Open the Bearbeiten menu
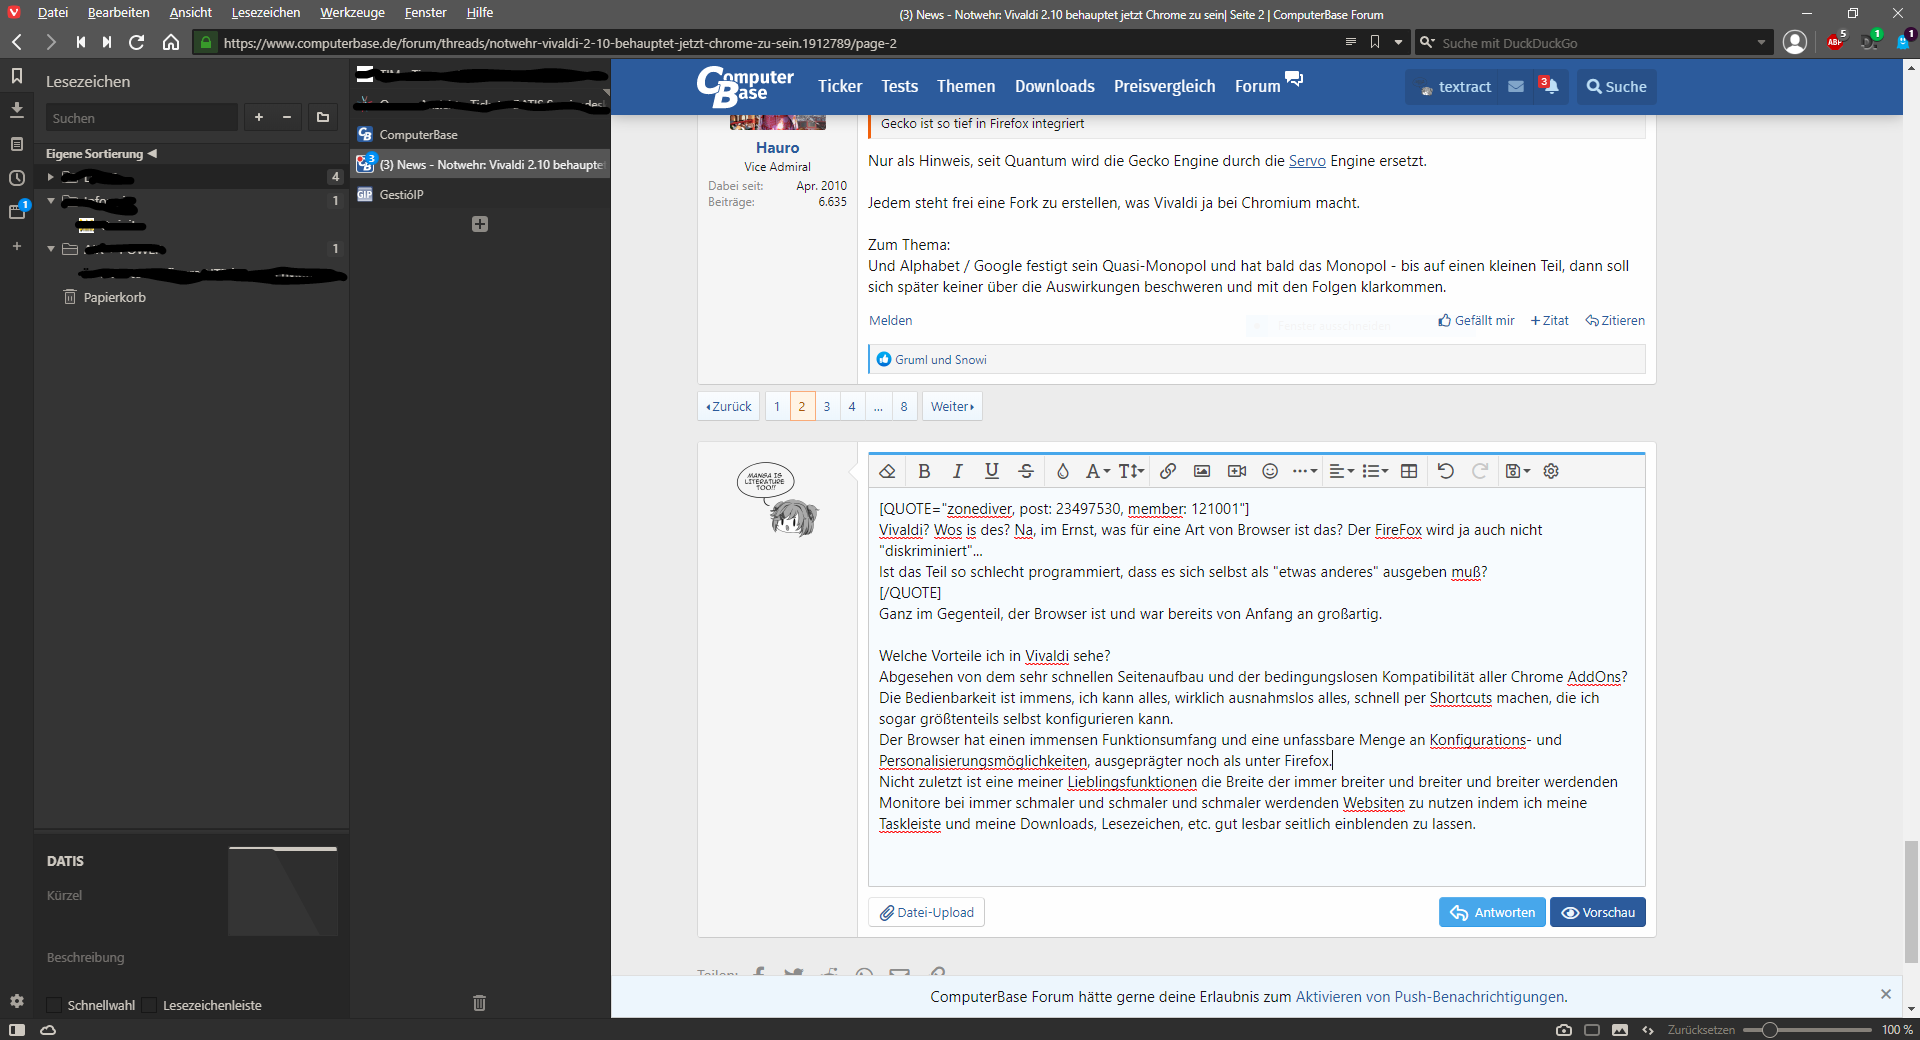Image resolution: width=1920 pixels, height=1040 pixels. (x=118, y=13)
